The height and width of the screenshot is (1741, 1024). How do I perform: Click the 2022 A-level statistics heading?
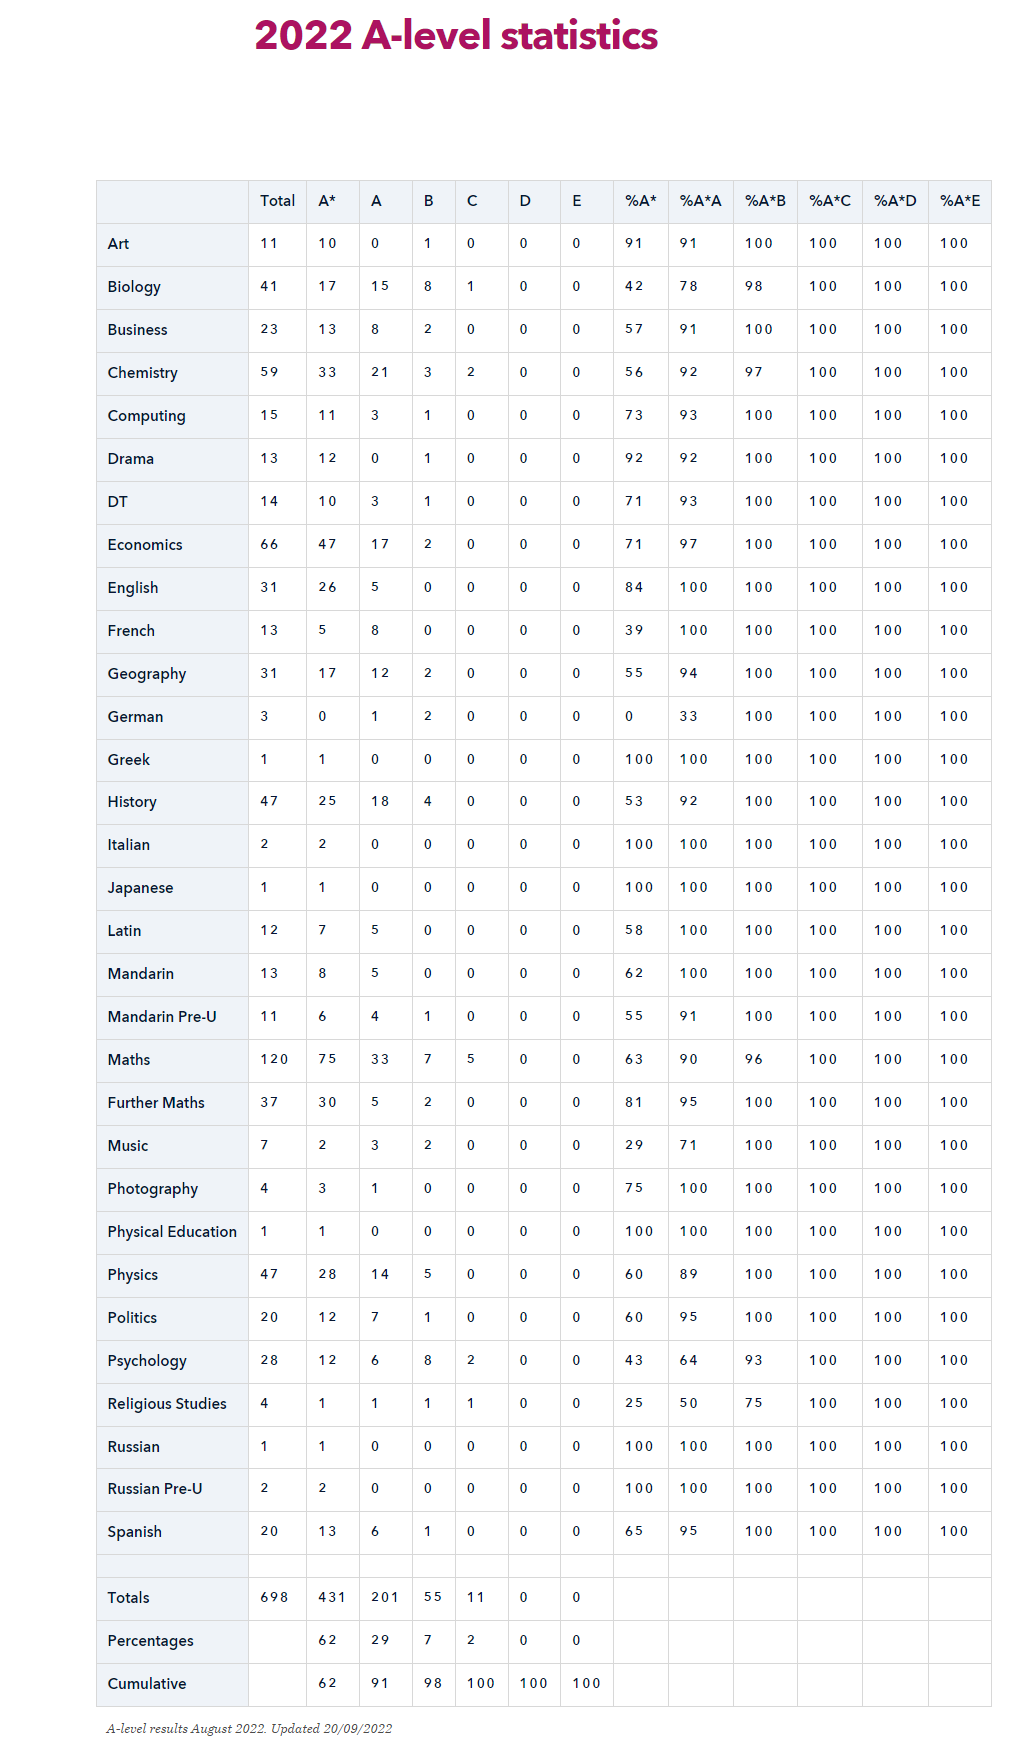point(456,36)
